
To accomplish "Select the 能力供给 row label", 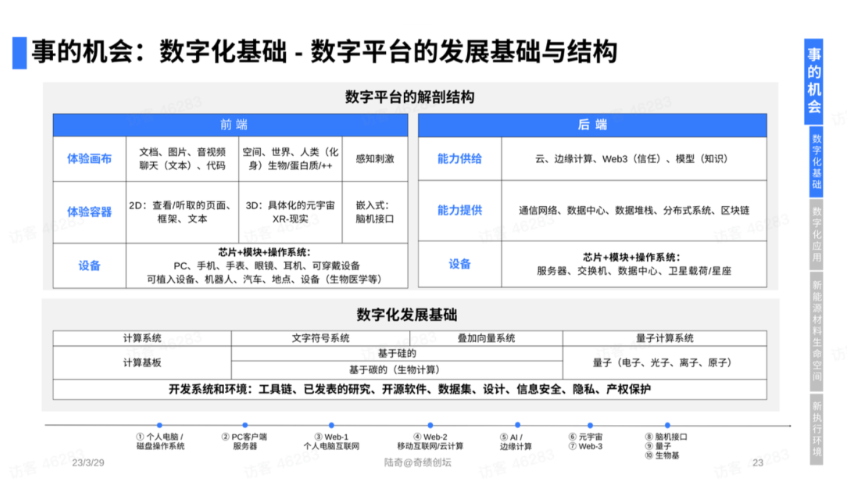I will (459, 159).
